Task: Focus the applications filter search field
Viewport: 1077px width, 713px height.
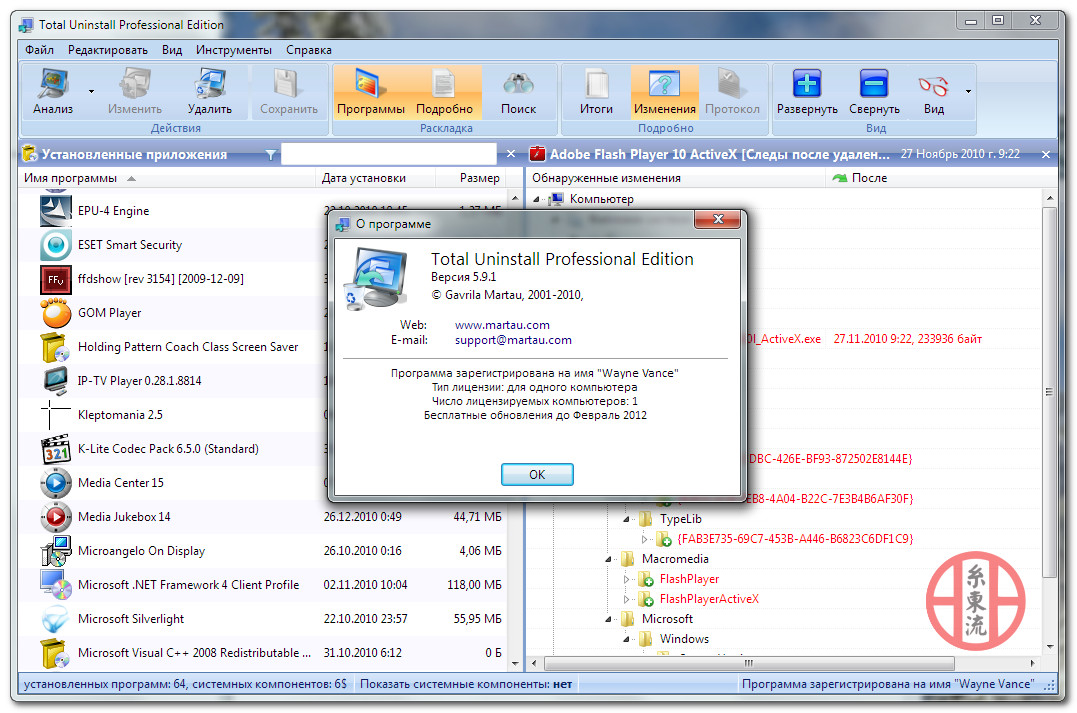Action: tap(389, 154)
